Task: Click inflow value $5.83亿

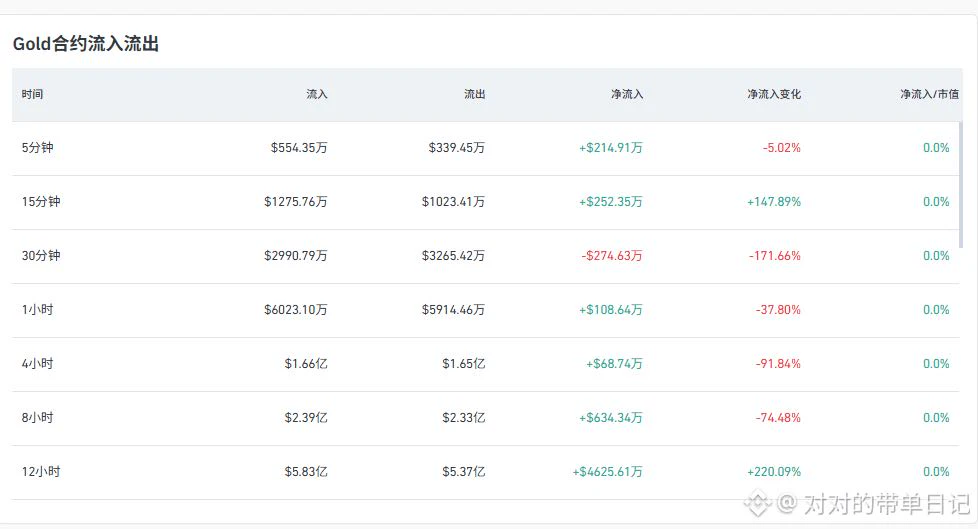Action: point(306,472)
